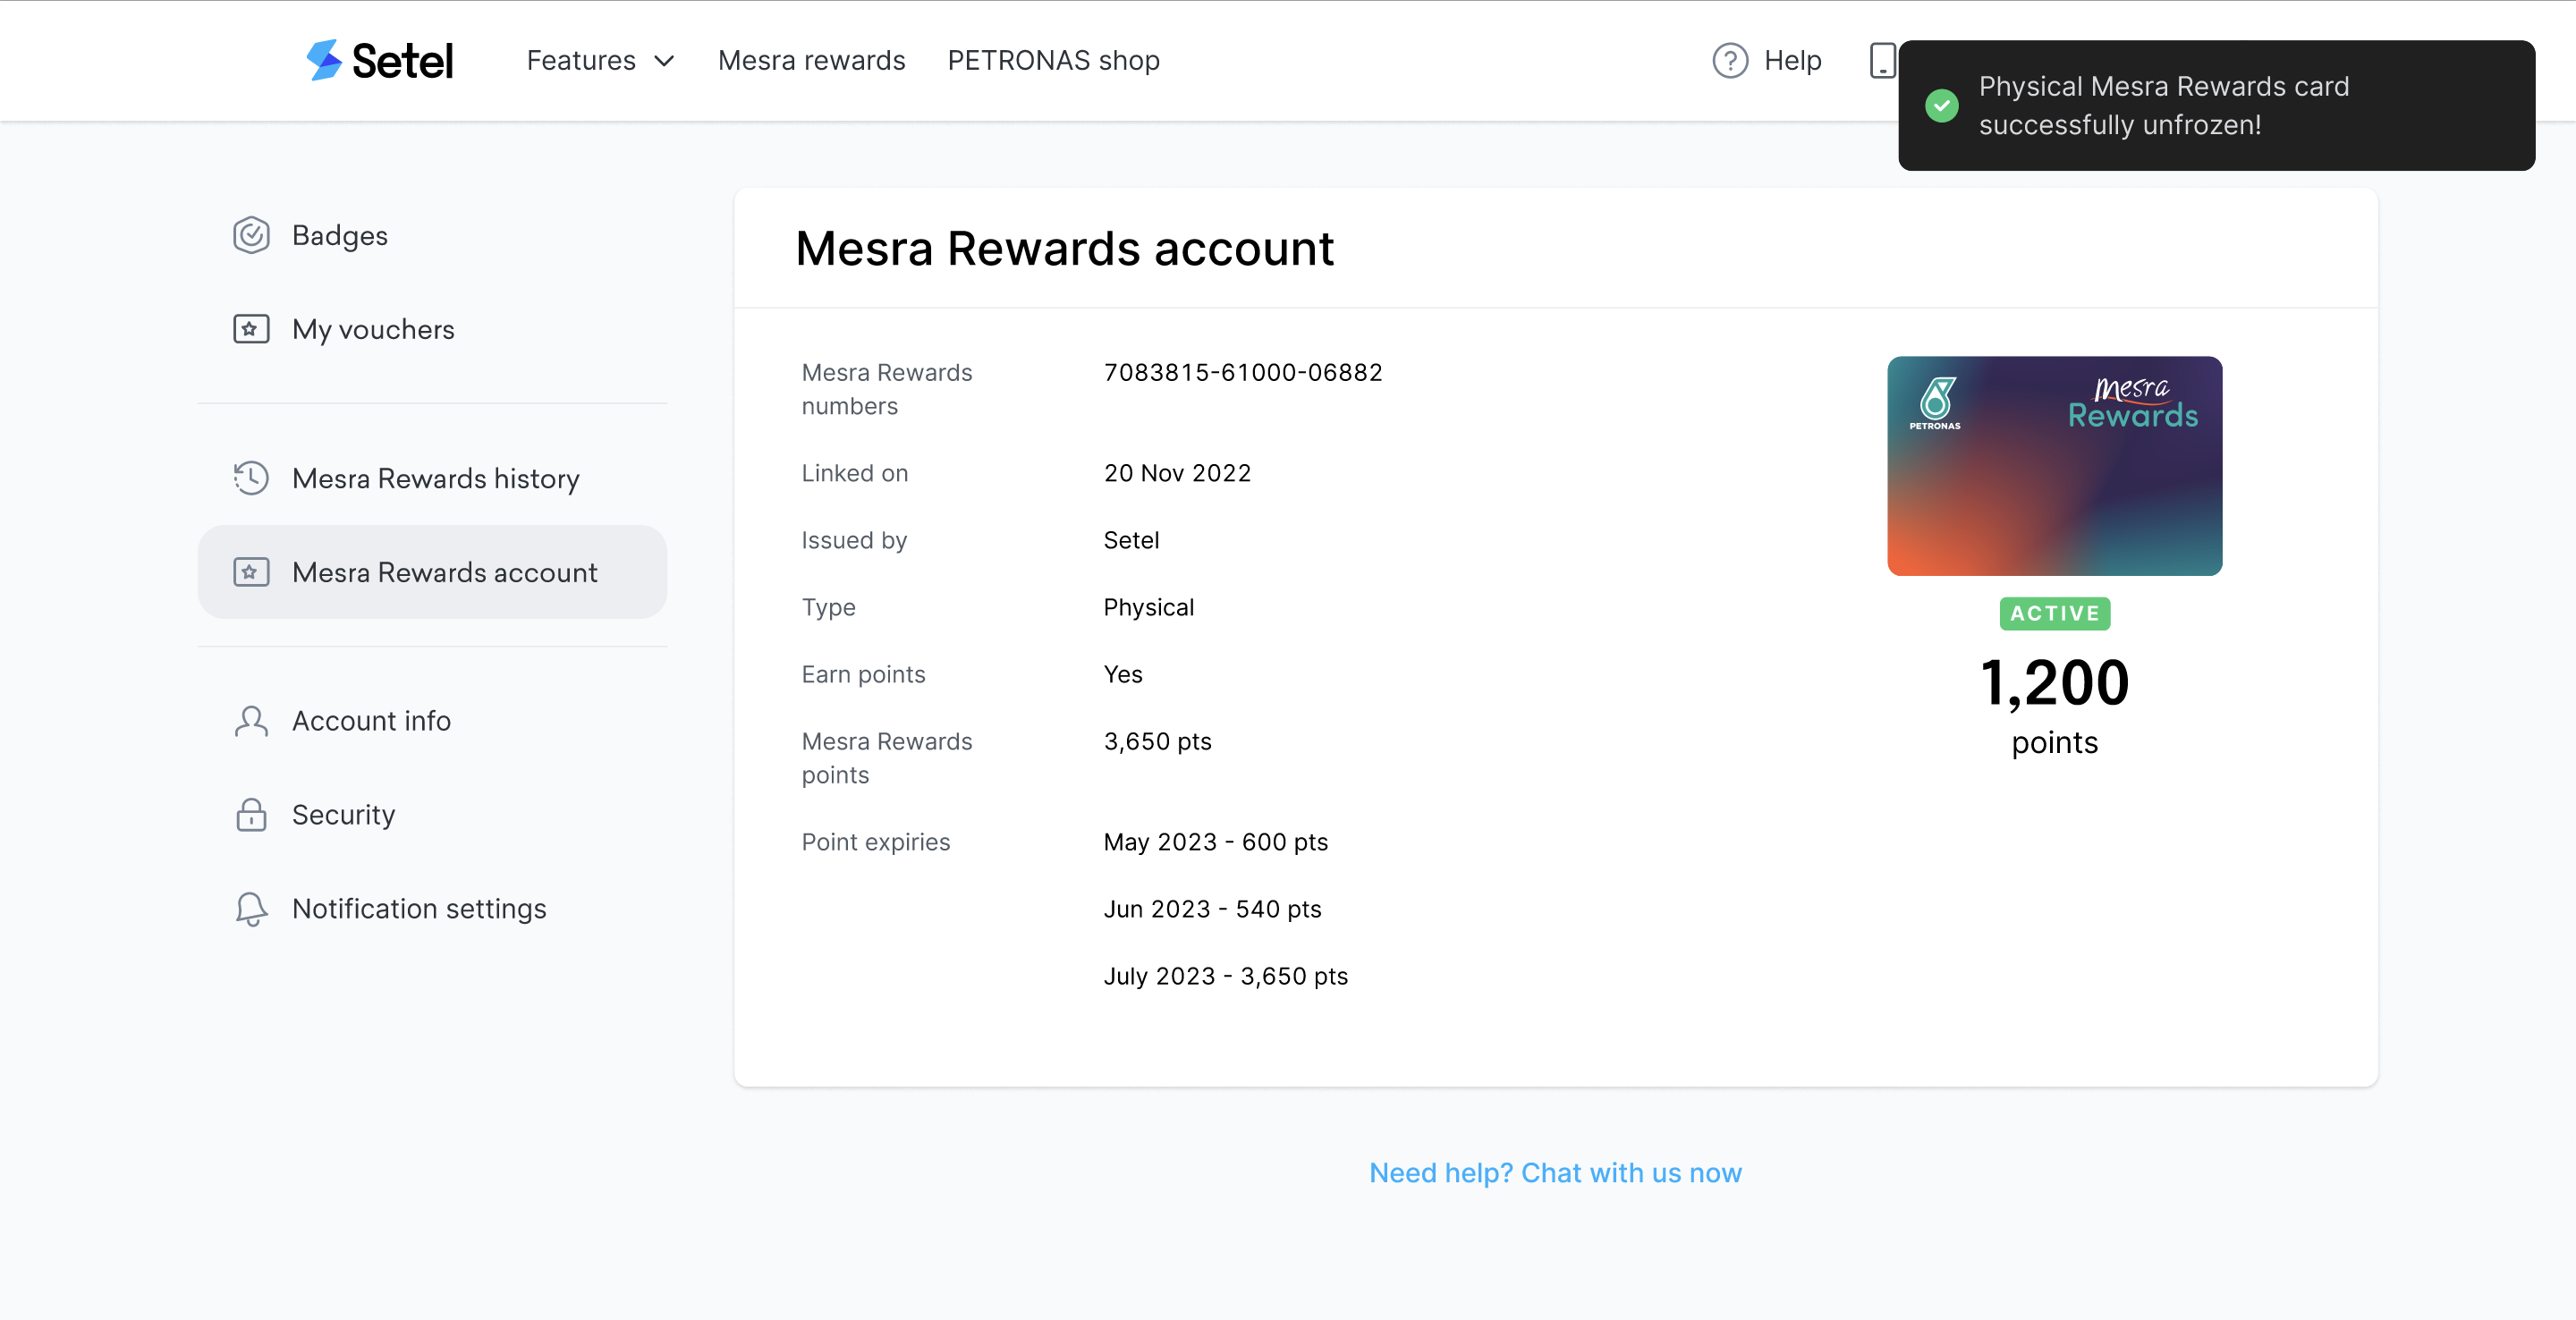The height and width of the screenshot is (1320, 2576).
Task: Click the Jun 2023 - 540 pts expiry
Action: [x=1212, y=909]
